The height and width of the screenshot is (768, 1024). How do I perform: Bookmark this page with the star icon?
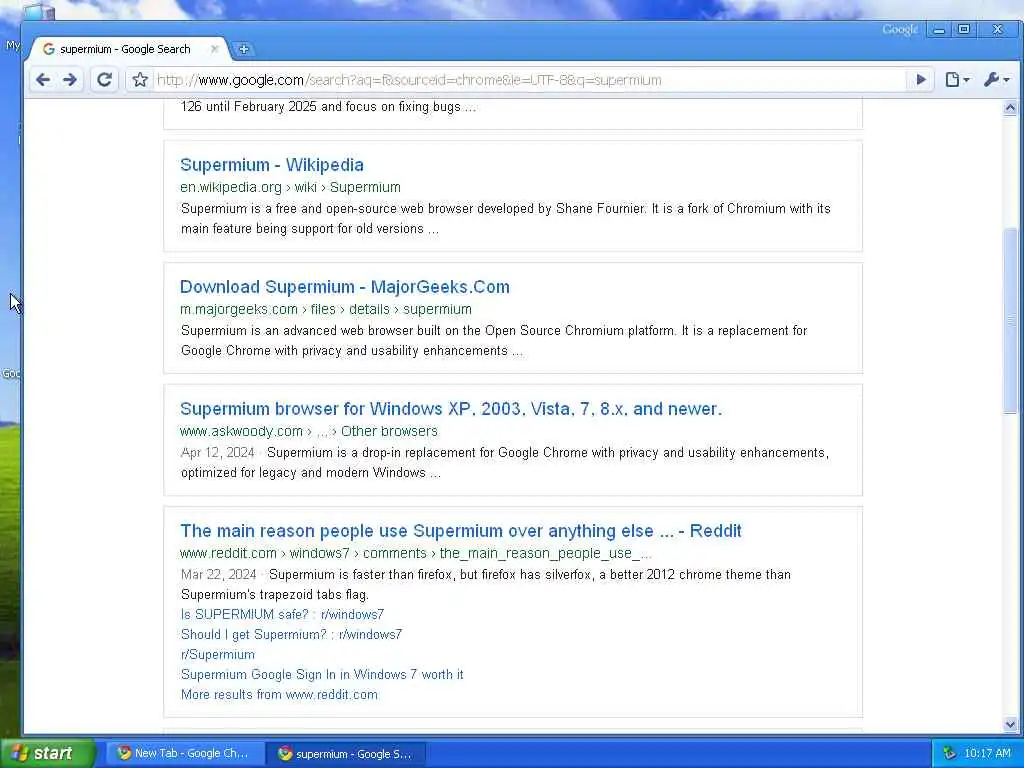pyautogui.click(x=140, y=80)
